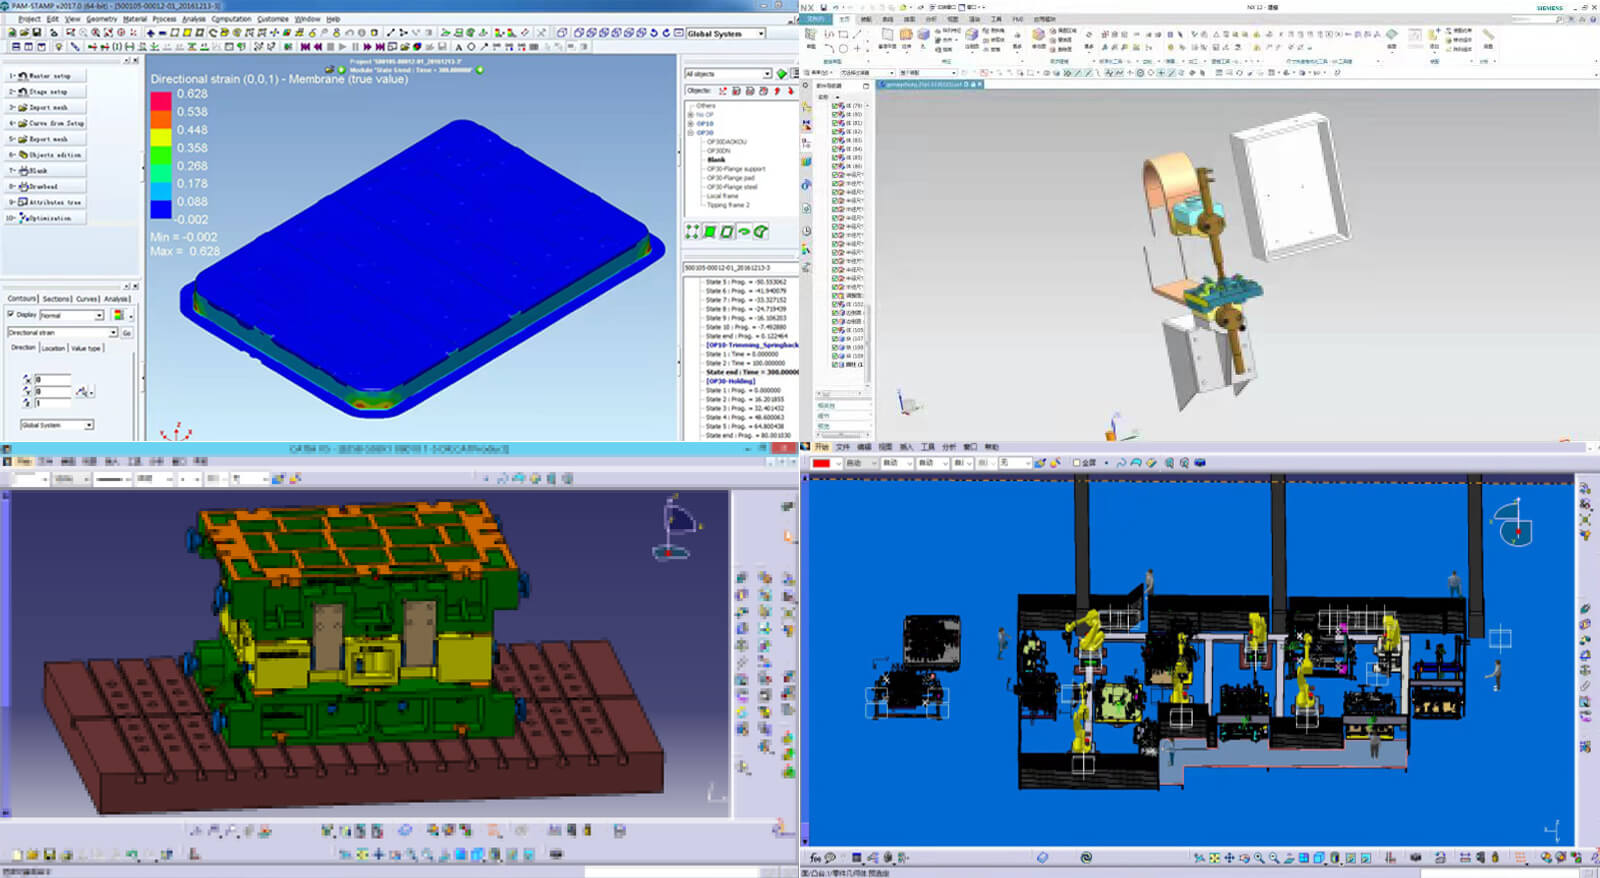
Task: Click the color scale legend icon beside Normal
Action: click(118, 315)
